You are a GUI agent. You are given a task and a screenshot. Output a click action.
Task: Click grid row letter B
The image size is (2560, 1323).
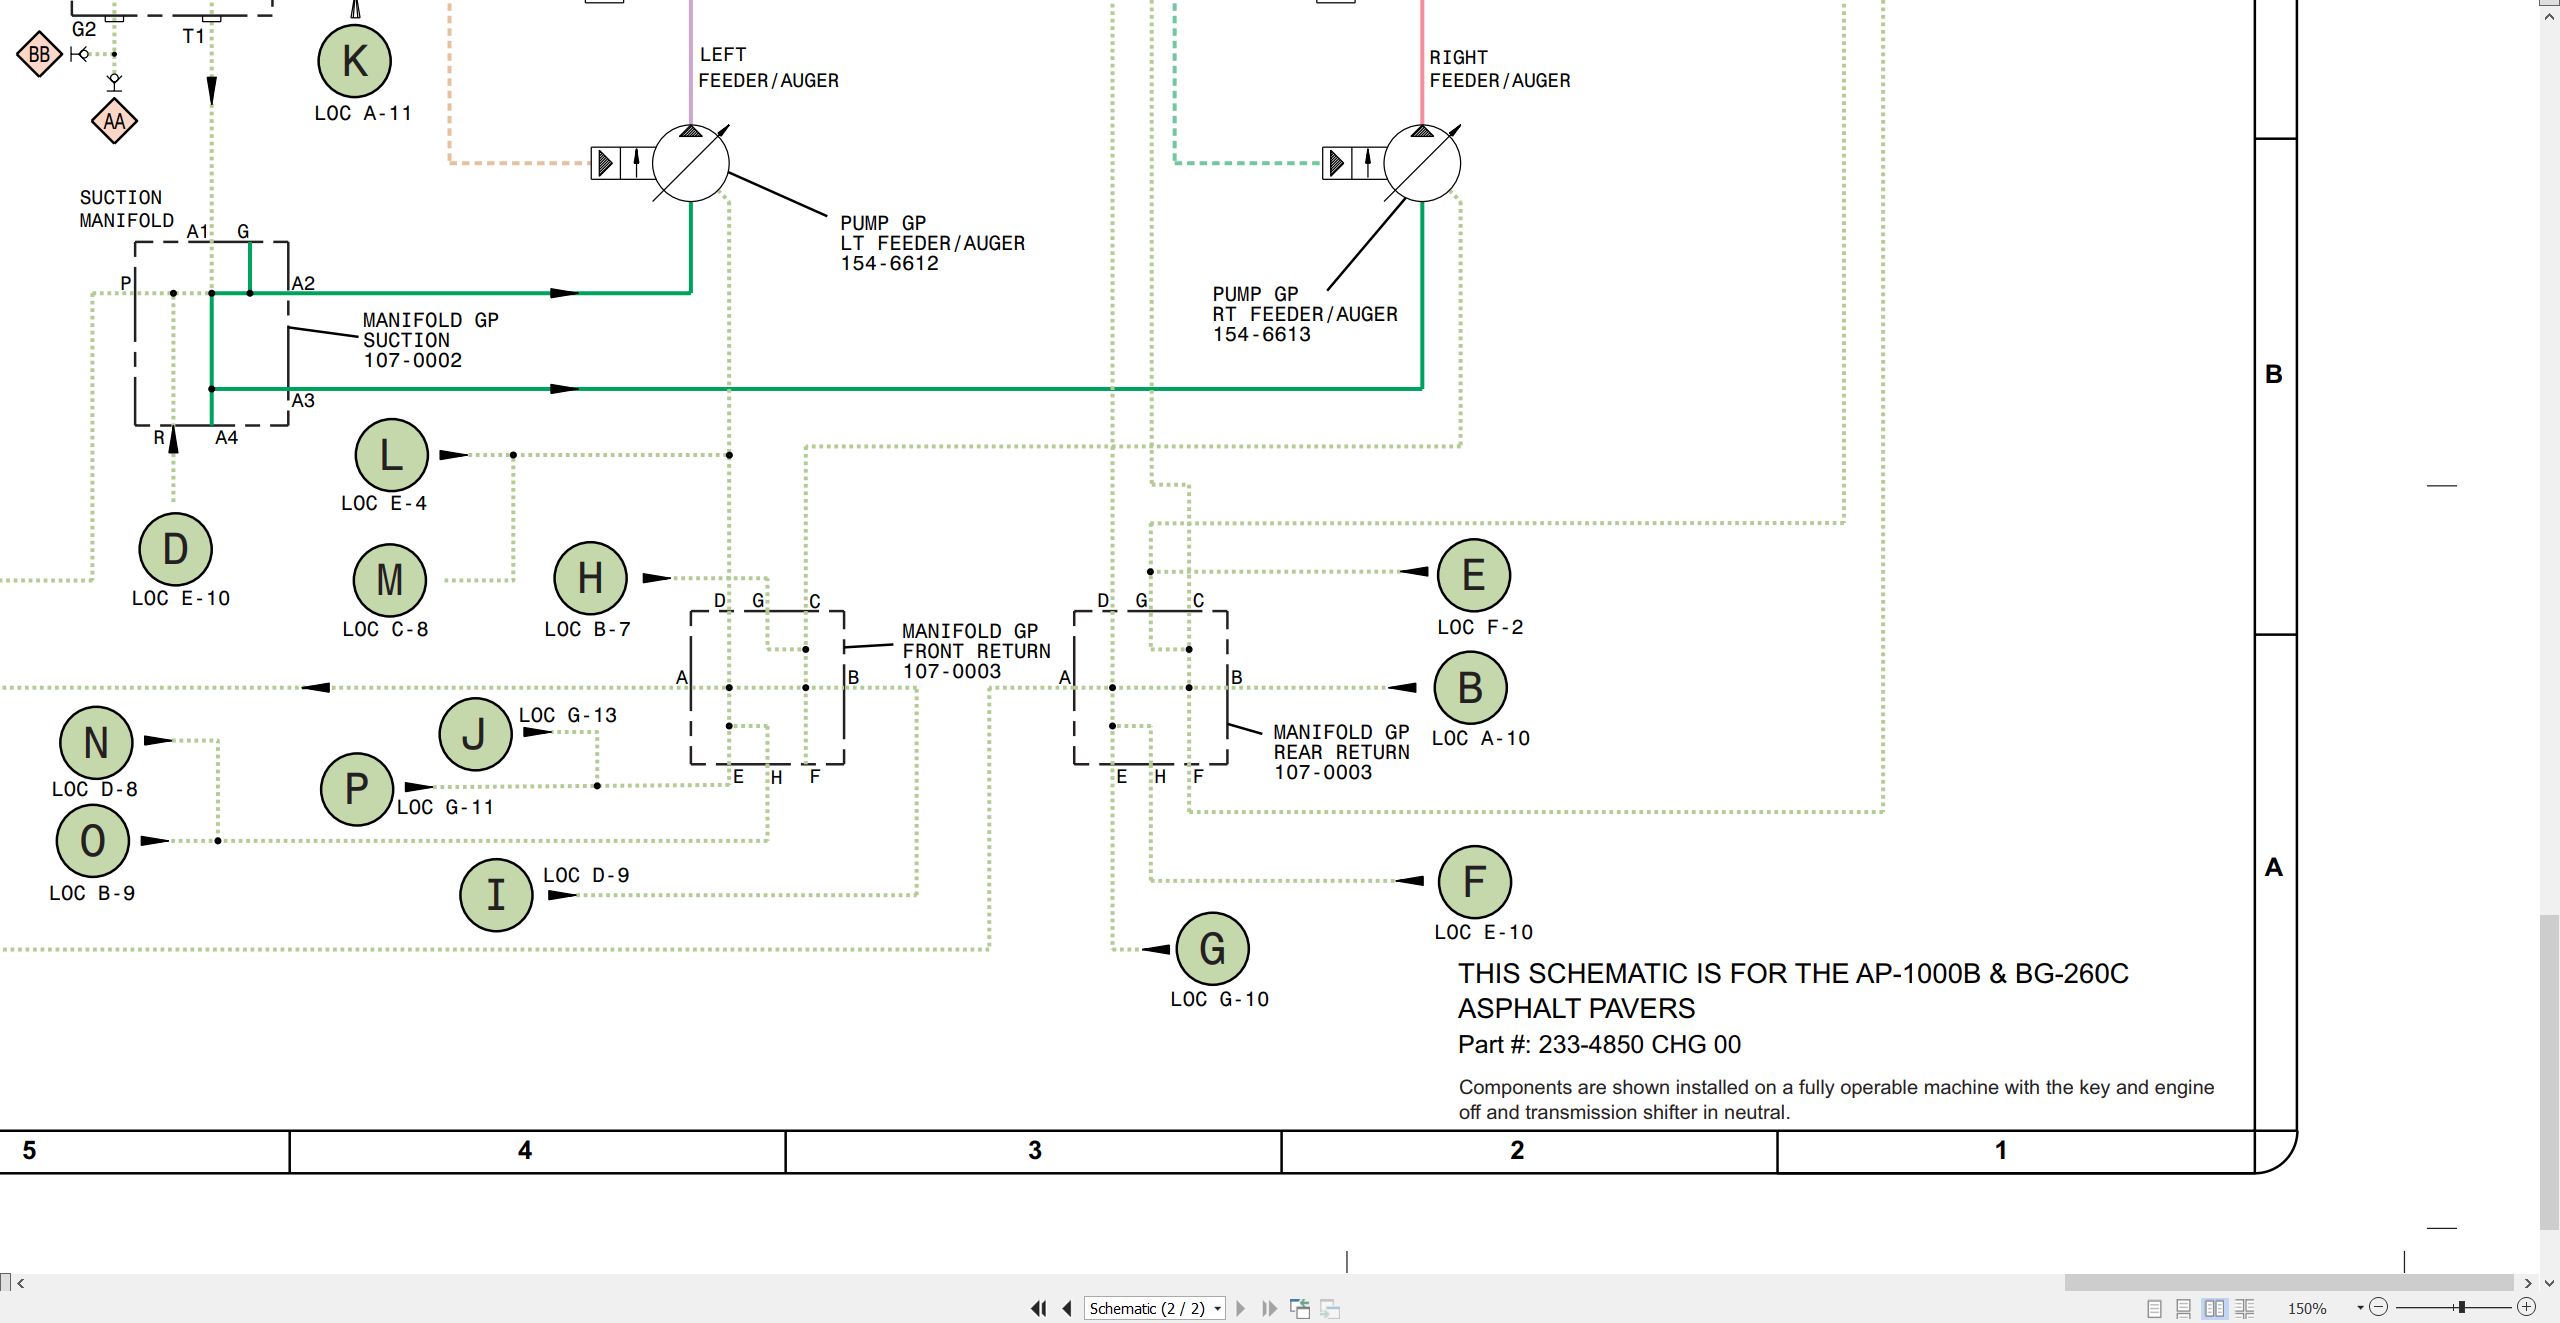(x=2274, y=374)
